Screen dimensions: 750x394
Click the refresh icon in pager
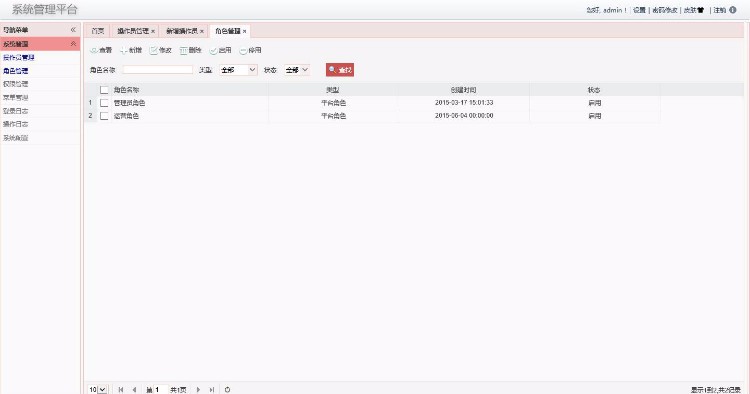(227, 390)
